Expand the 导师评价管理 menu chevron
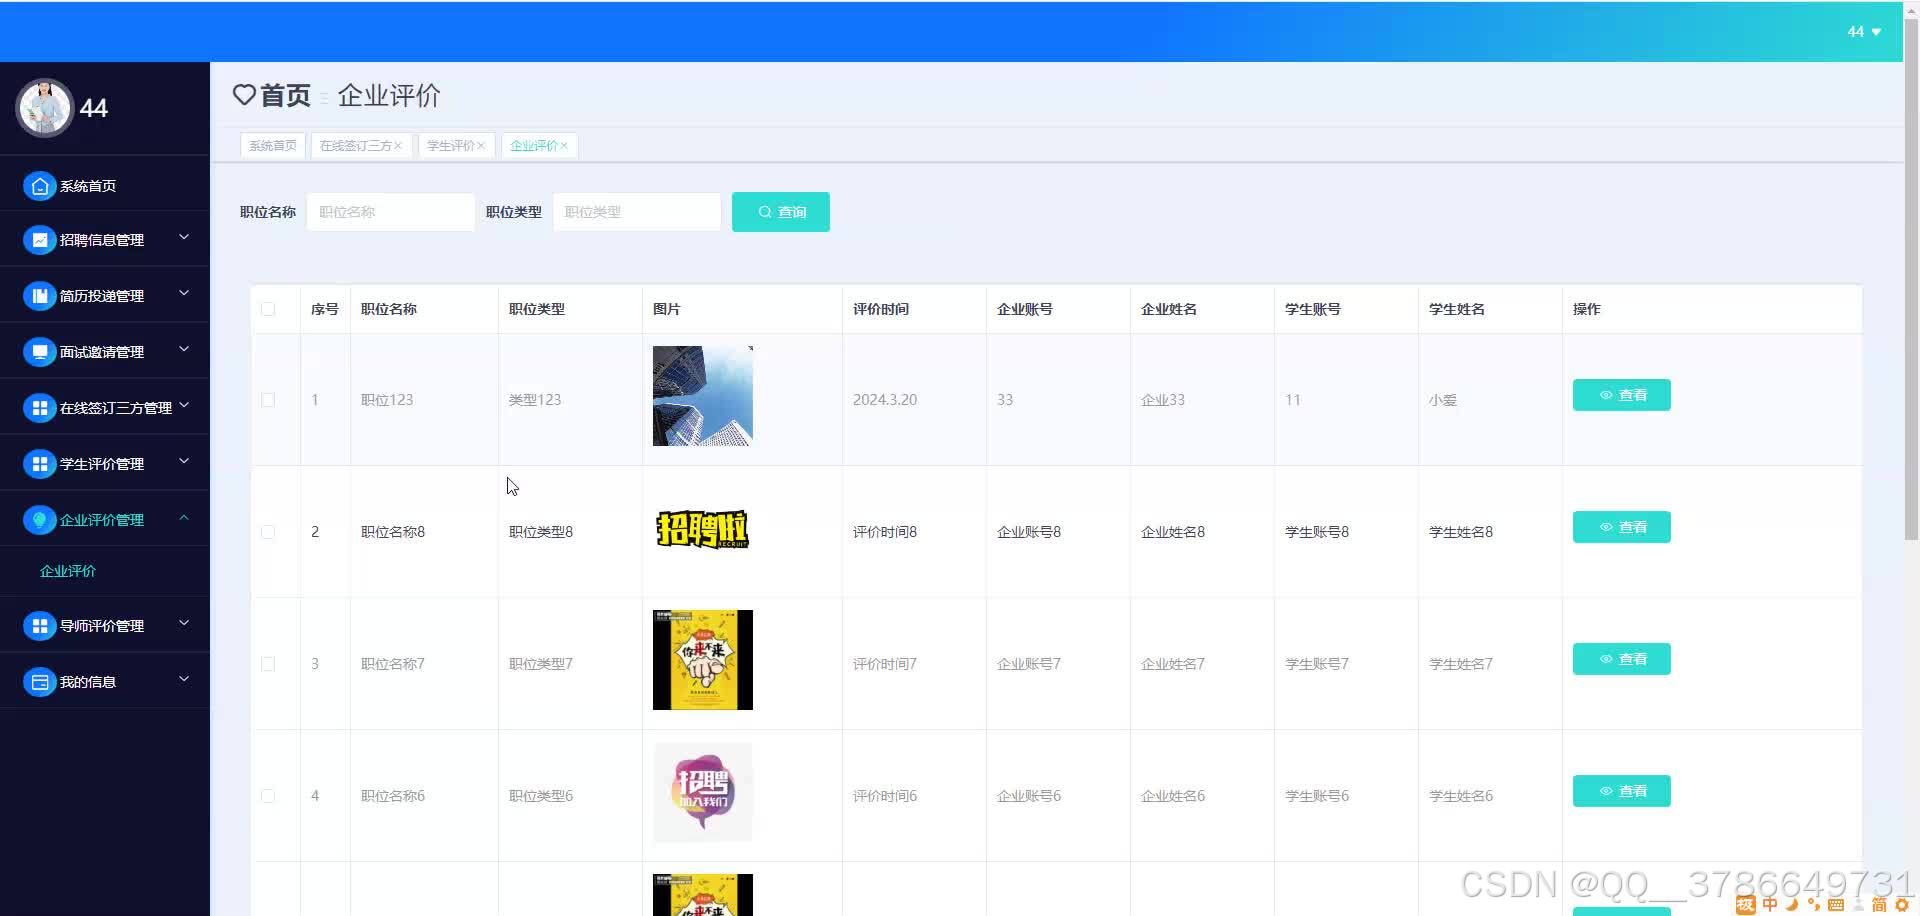The width and height of the screenshot is (1920, 916). [184, 624]
